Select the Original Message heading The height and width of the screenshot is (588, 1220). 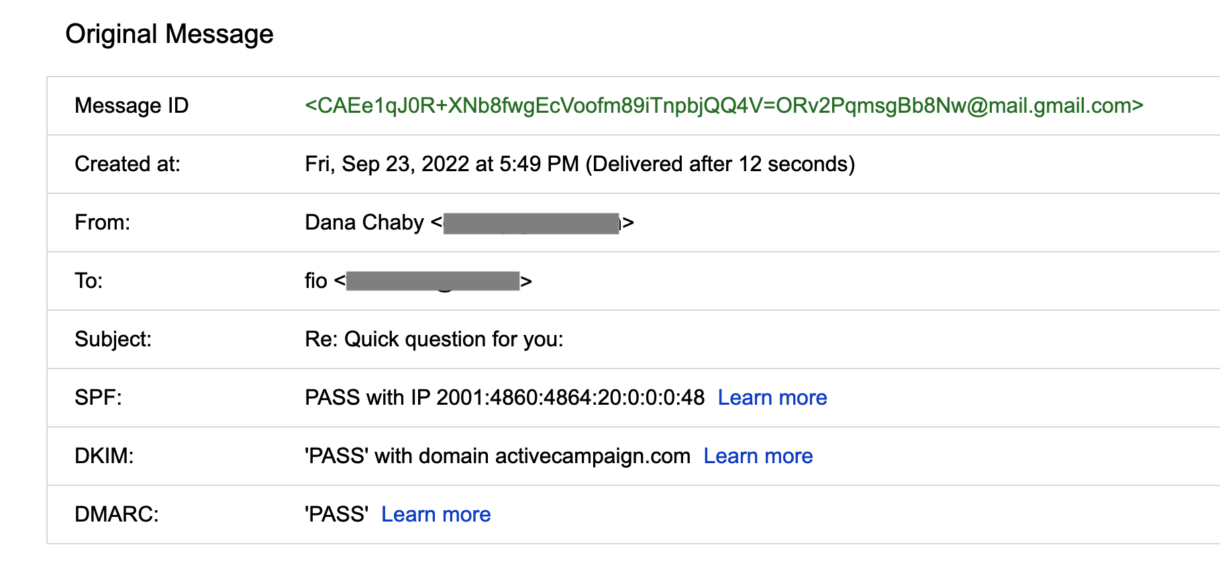tap(169, 33)
